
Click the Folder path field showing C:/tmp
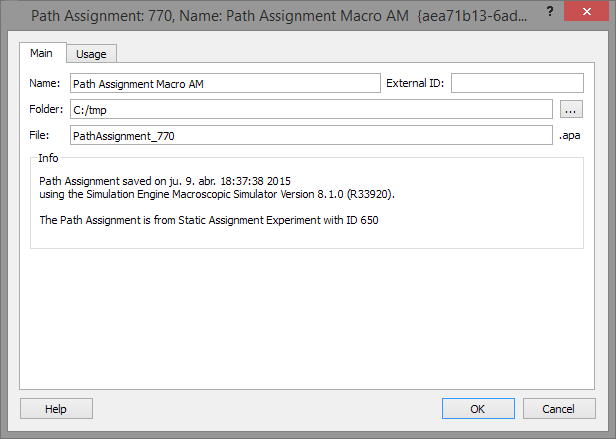[x=310, y=109]
